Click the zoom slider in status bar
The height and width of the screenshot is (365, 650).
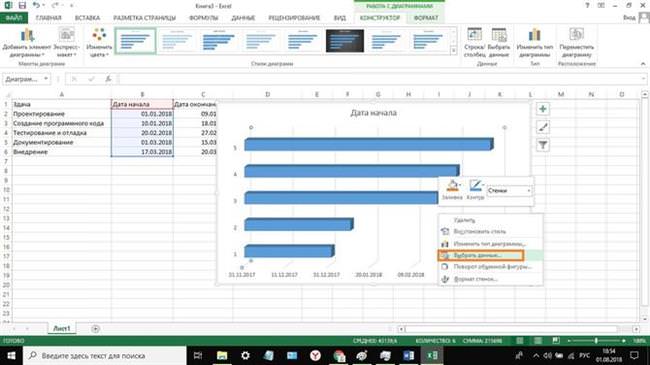point(596,341)
